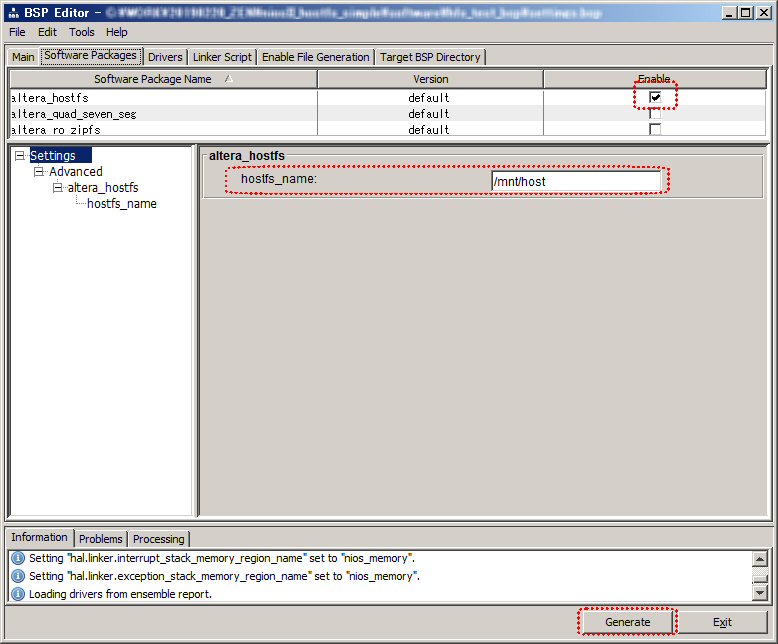Collapse the Advanced tree node
This screenshot has height=644, width=778.
point(39,172)
